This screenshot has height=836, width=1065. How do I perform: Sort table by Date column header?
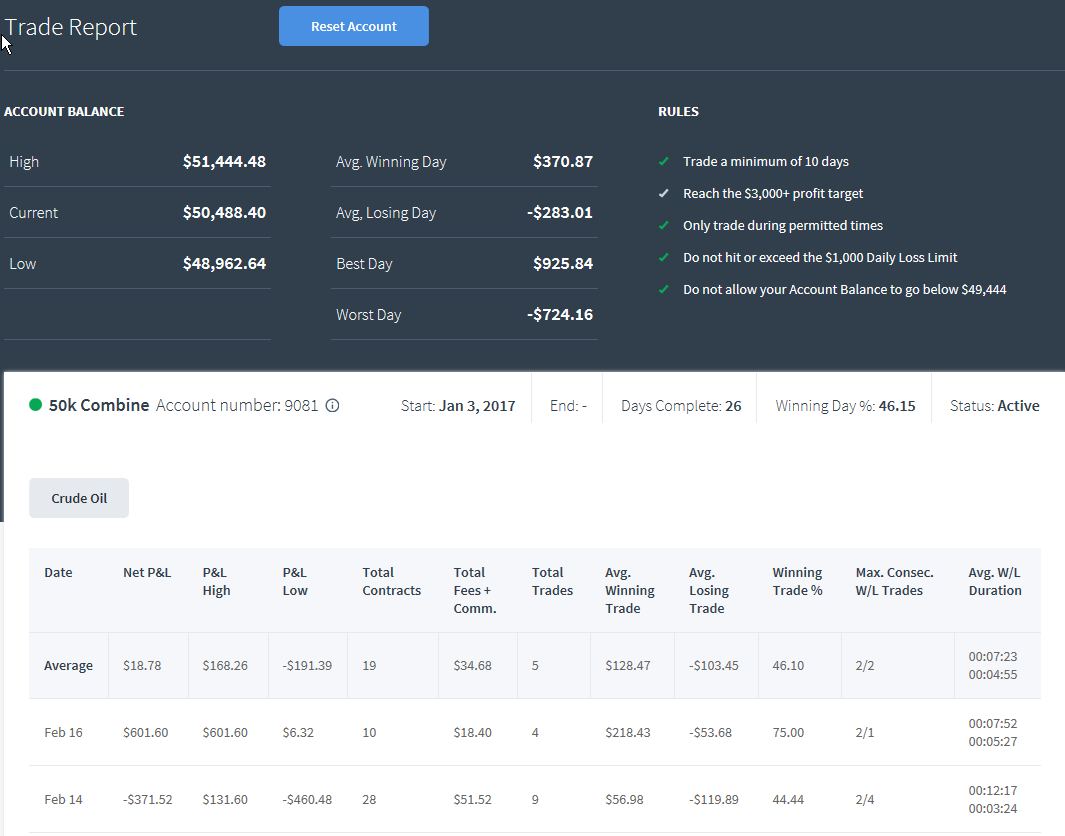click(58, 573)
